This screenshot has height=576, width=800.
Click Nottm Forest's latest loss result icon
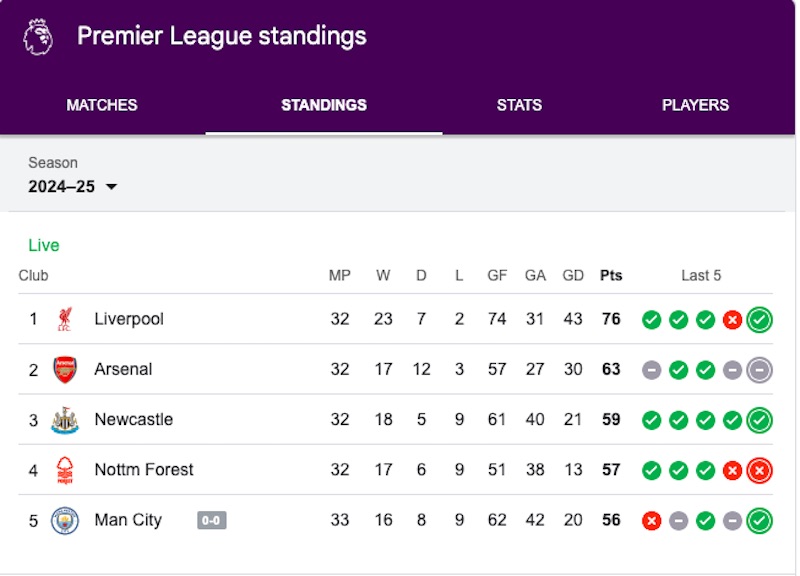[759, 470]
